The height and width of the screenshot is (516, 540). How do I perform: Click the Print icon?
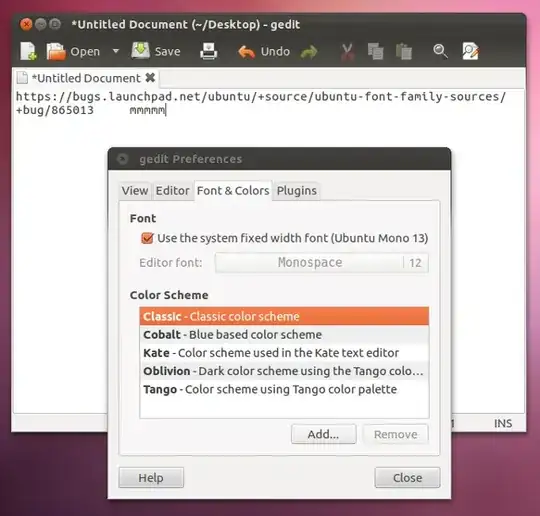click(x=209, y=51)
